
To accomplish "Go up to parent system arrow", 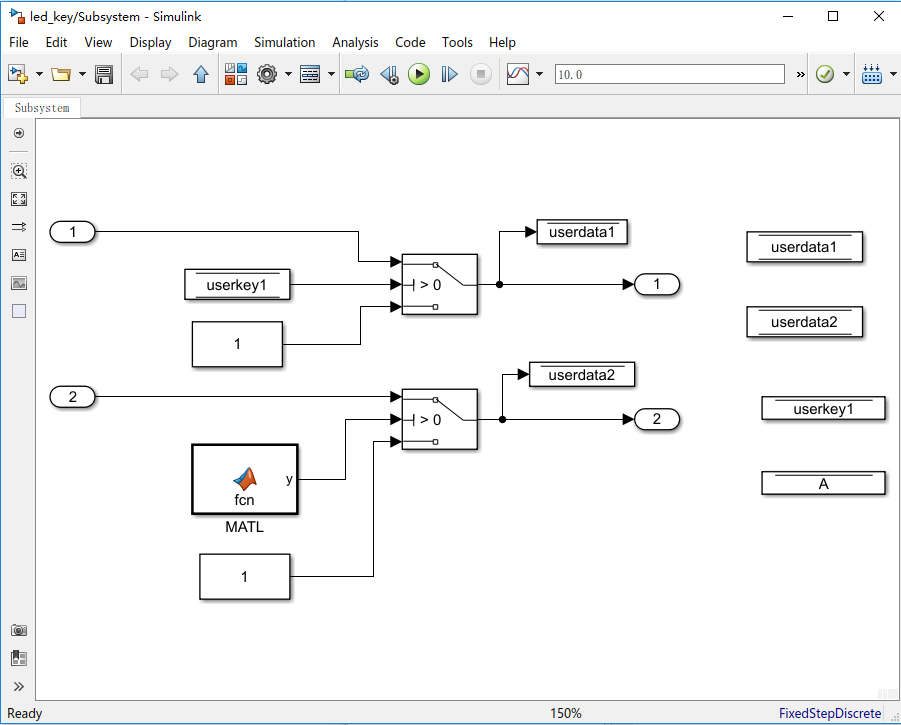I will click(201, 74).
